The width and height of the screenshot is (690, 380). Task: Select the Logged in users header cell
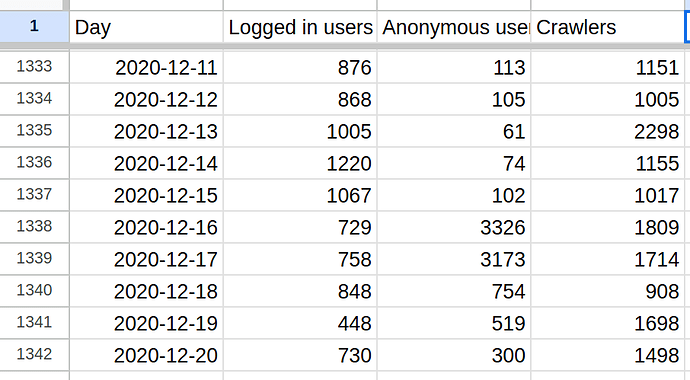click(300, 27)
